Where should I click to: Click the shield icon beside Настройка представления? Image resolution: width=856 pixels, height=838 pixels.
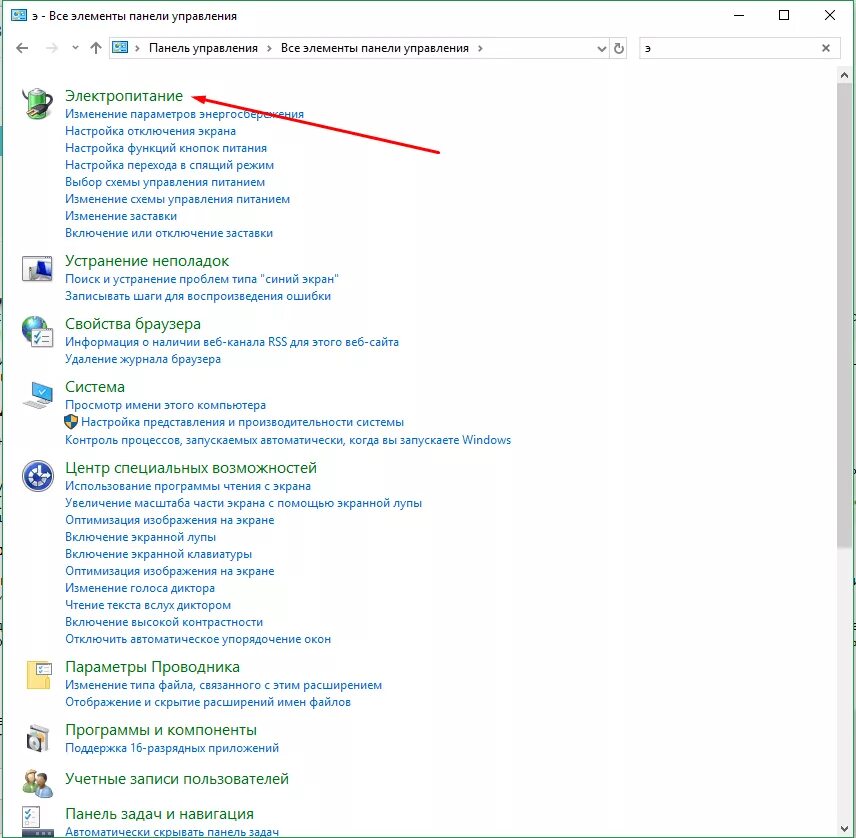point(71,421)
